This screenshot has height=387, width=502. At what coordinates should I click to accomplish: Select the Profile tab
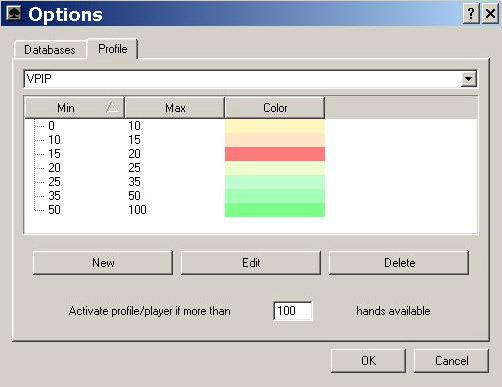coord(113,49)
